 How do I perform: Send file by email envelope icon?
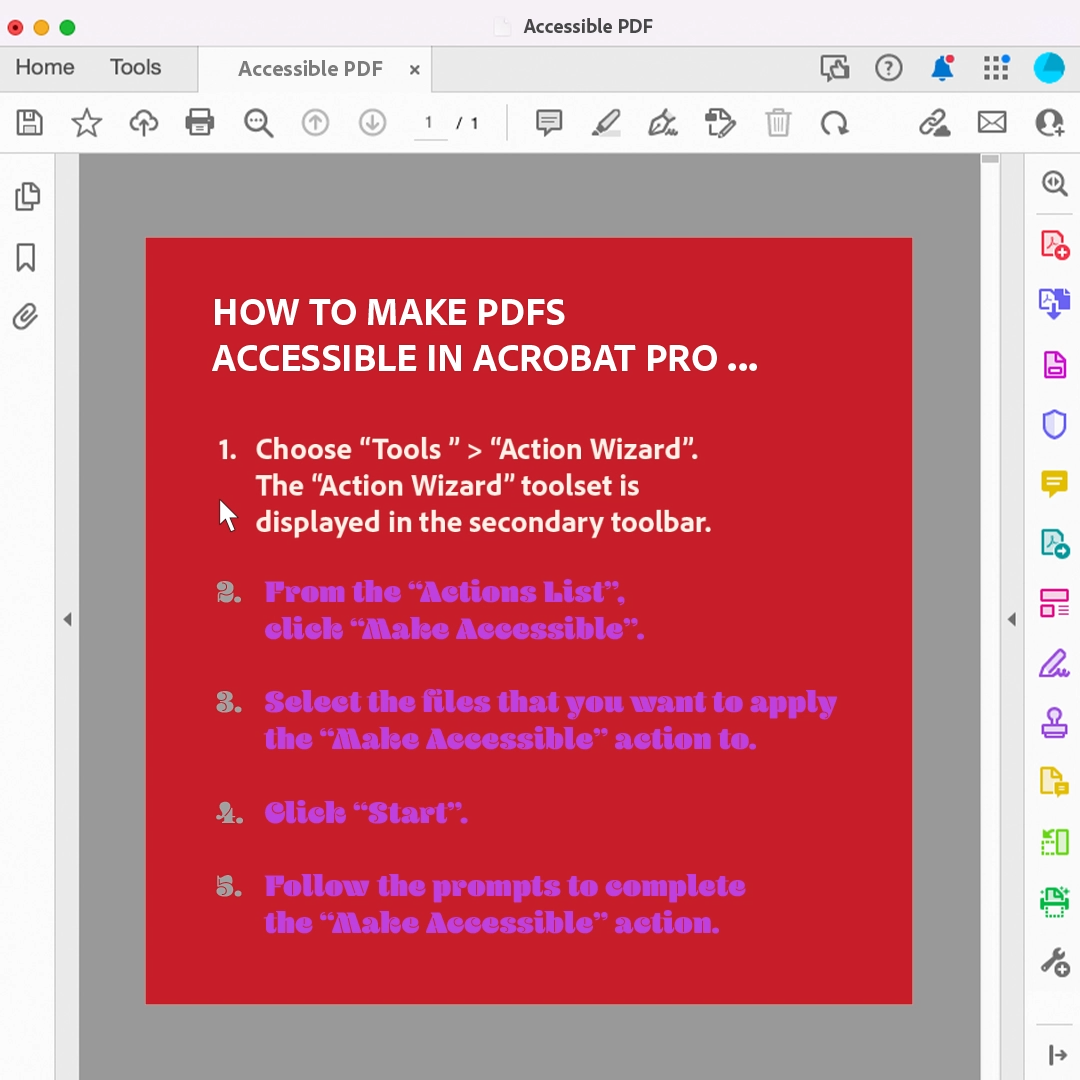[x=991, y=123]
